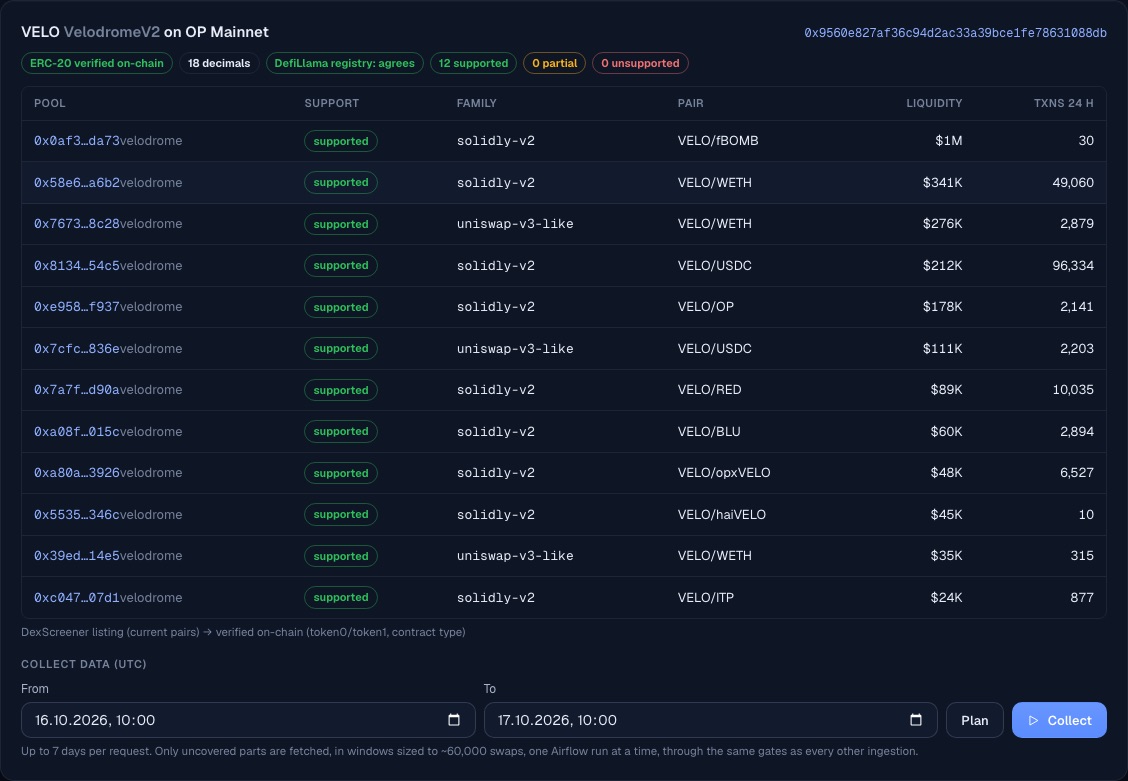Click the COLLECT DATA (UTC) heading

pyautogui.click(x=83, y=664)
